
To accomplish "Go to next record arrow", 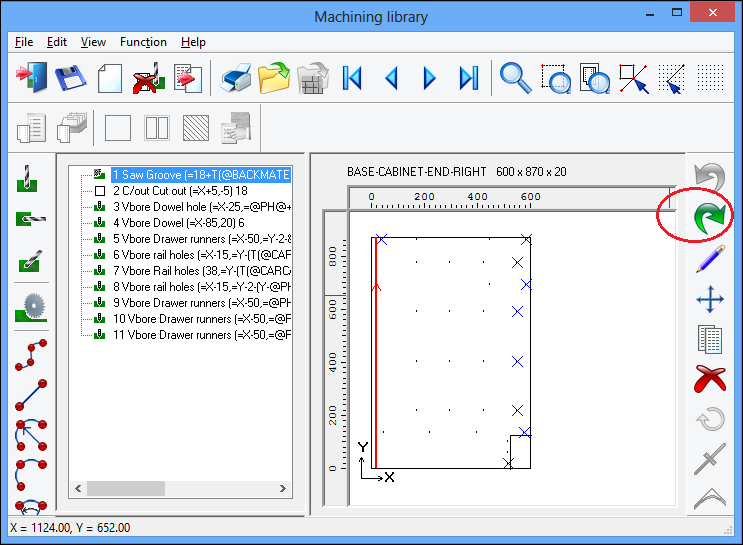I will [429, 78].
